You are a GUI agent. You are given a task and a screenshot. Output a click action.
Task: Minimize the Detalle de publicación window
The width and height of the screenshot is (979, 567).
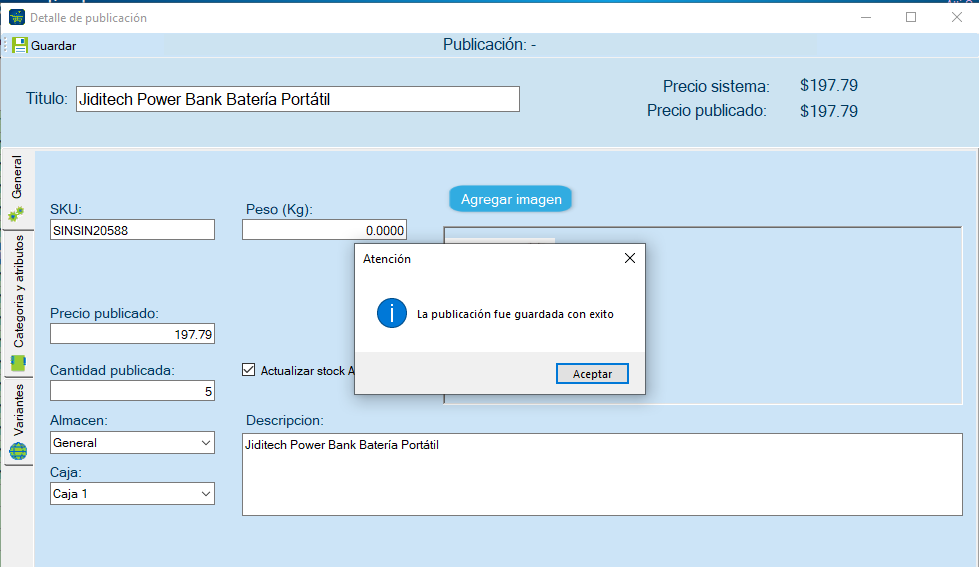(x=865, y=17)
